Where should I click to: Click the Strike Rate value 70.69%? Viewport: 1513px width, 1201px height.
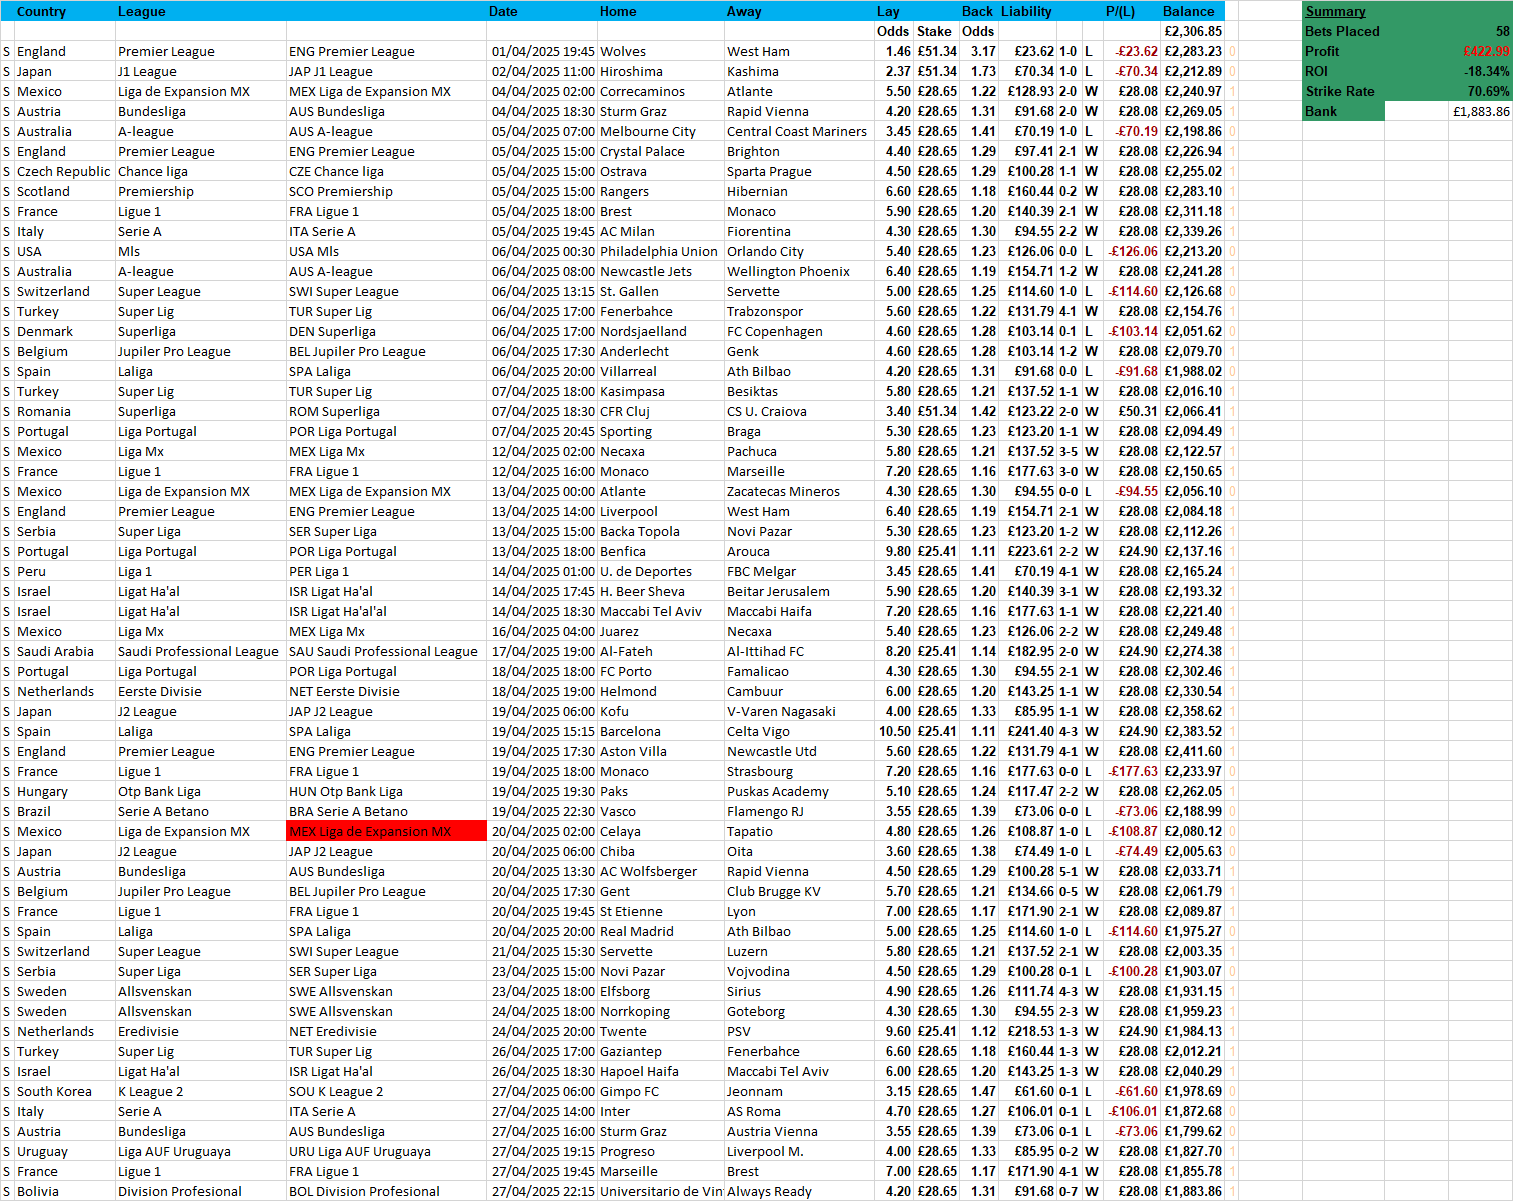[1488, 92]
